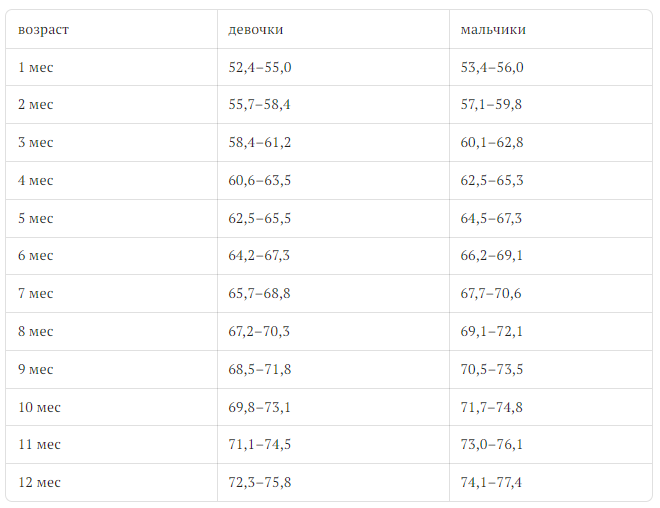
Task: Select the '10 мес' row label
Action: pos(39,407)
